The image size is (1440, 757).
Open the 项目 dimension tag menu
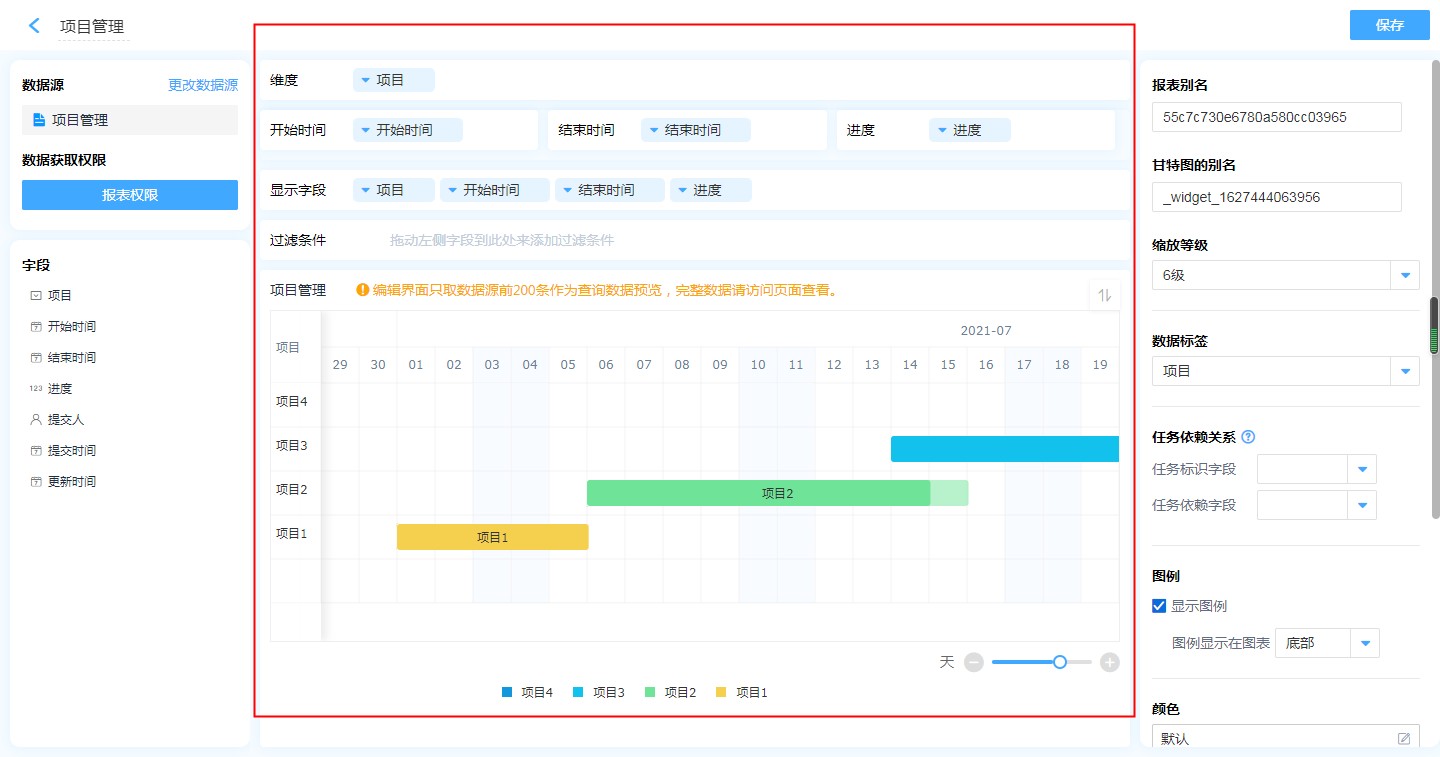tap(393, 80)
